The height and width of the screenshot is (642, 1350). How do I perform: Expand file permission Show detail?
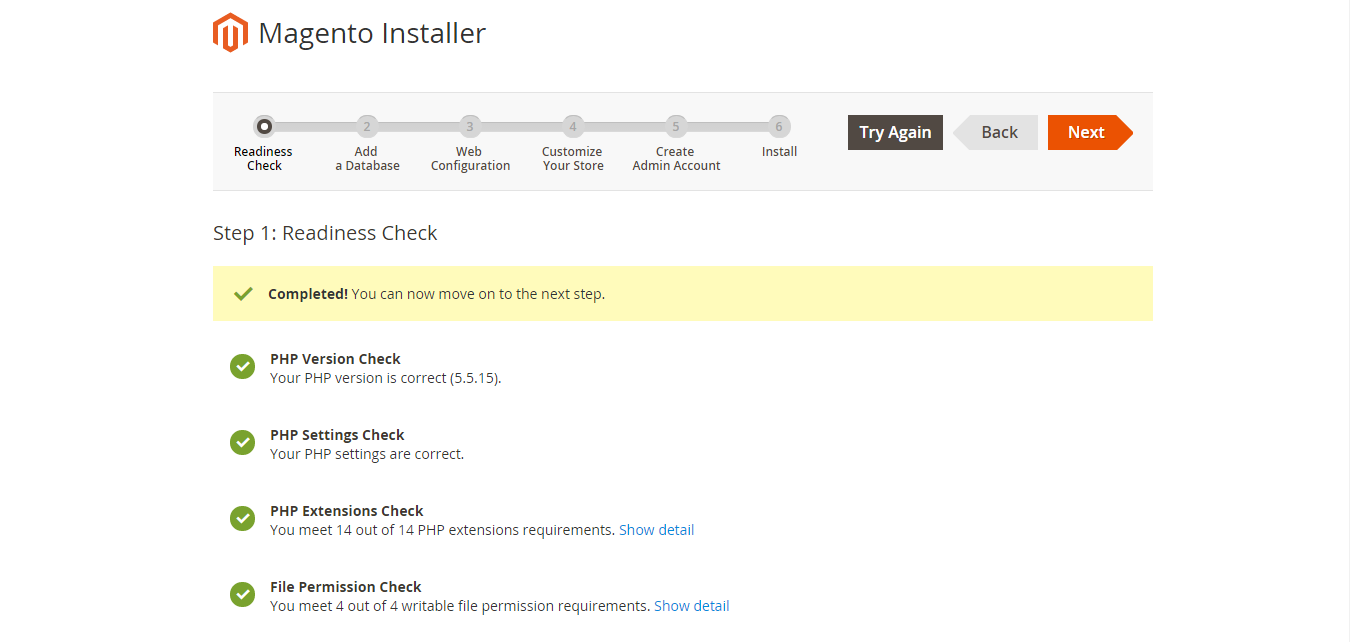coord(691,606)
